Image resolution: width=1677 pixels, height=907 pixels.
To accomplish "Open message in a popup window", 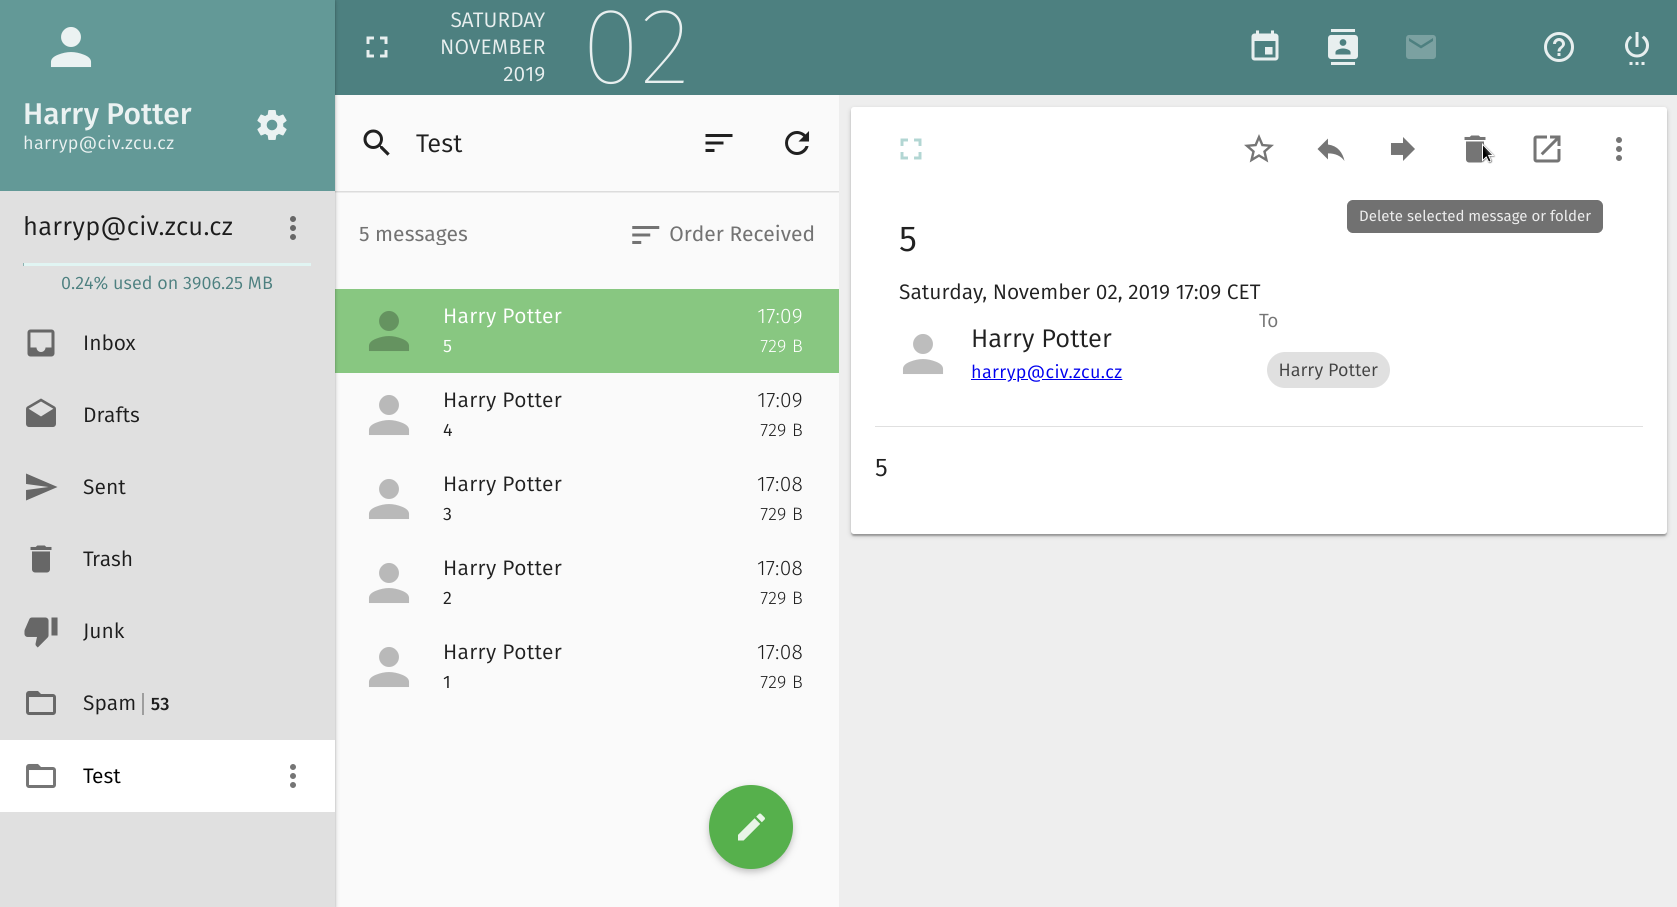I will coord(1546,150).
